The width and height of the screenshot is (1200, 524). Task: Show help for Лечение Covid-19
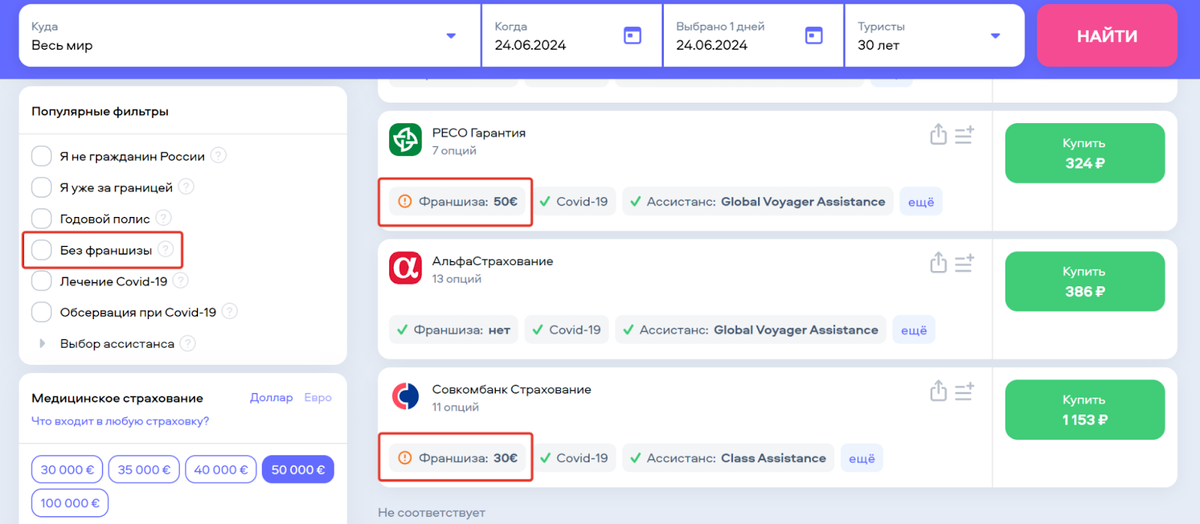pos(180,281)
